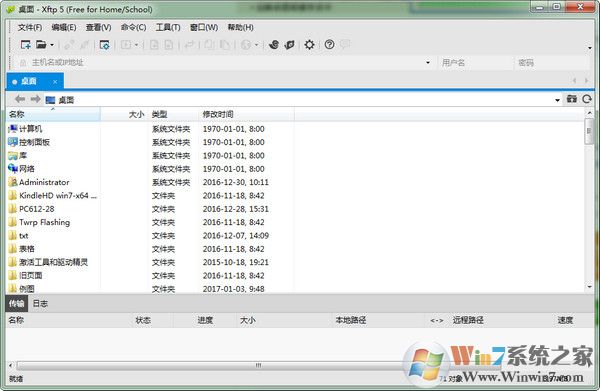Click the New Session toolbar icon
The width and height of the screenshot is (600, 391).
[26, 45]
